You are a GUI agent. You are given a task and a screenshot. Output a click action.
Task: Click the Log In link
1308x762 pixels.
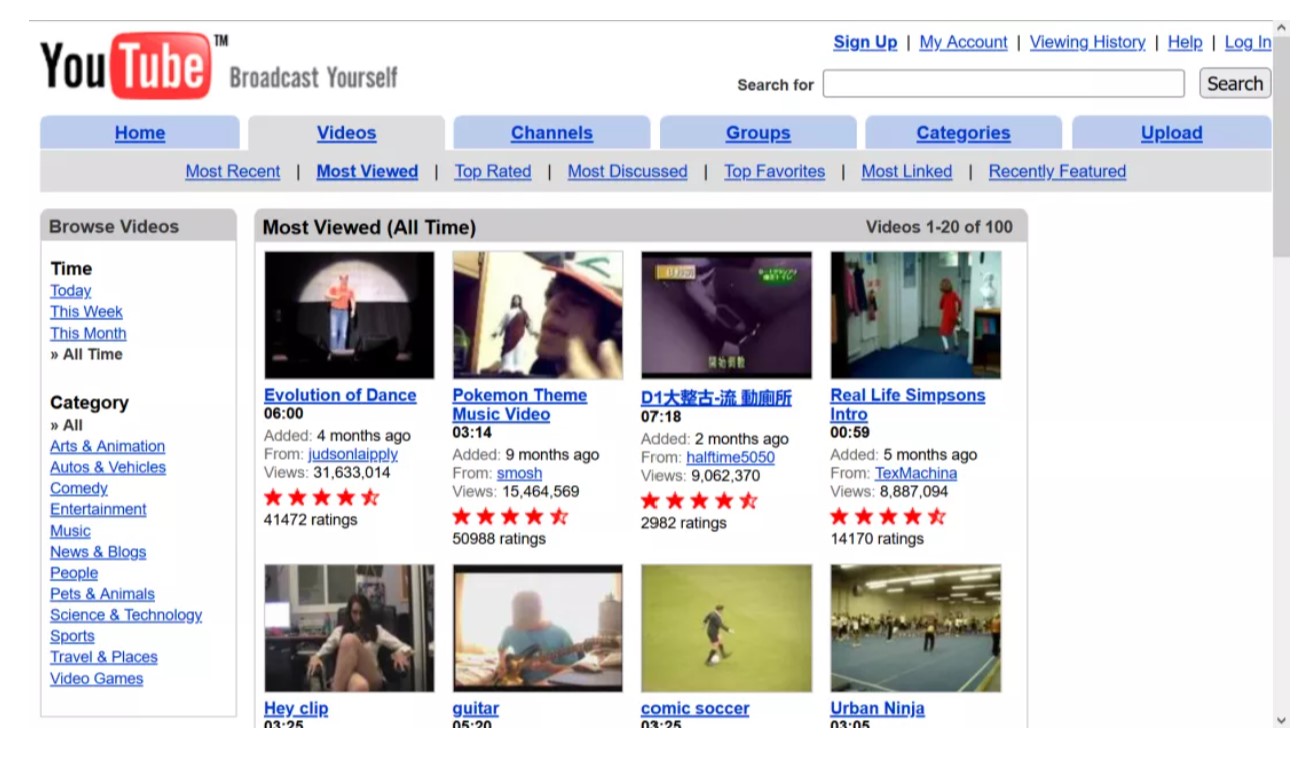coord(1248,42)
